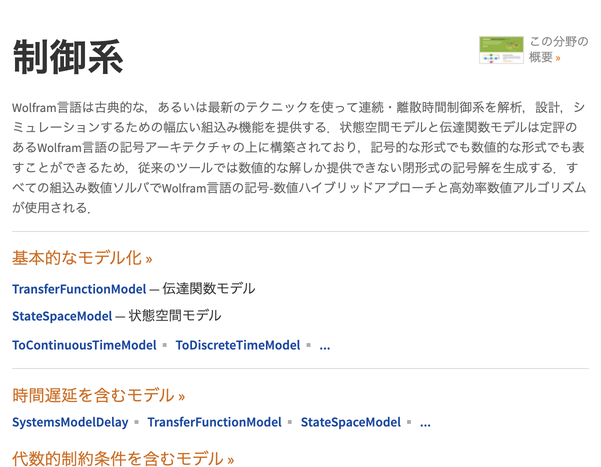Click the » arrow after 概要
601x467 pixels.
click(558, 58)
